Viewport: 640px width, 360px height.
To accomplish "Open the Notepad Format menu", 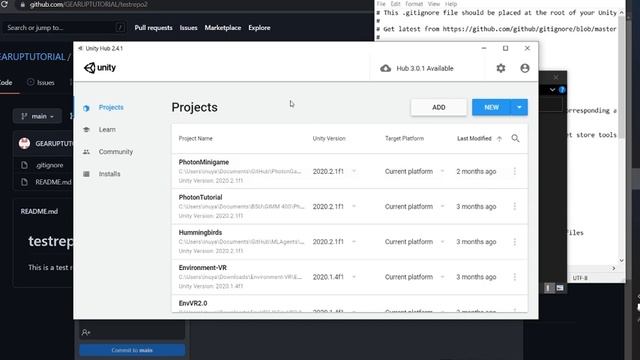I will [x=414, y=4].
